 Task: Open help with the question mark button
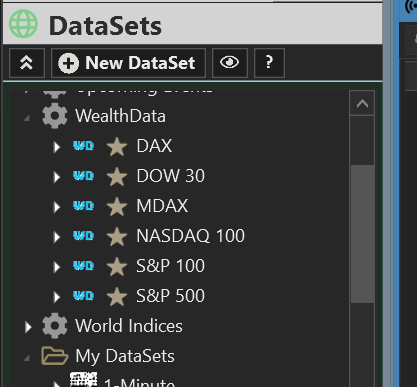pos(269,63)
